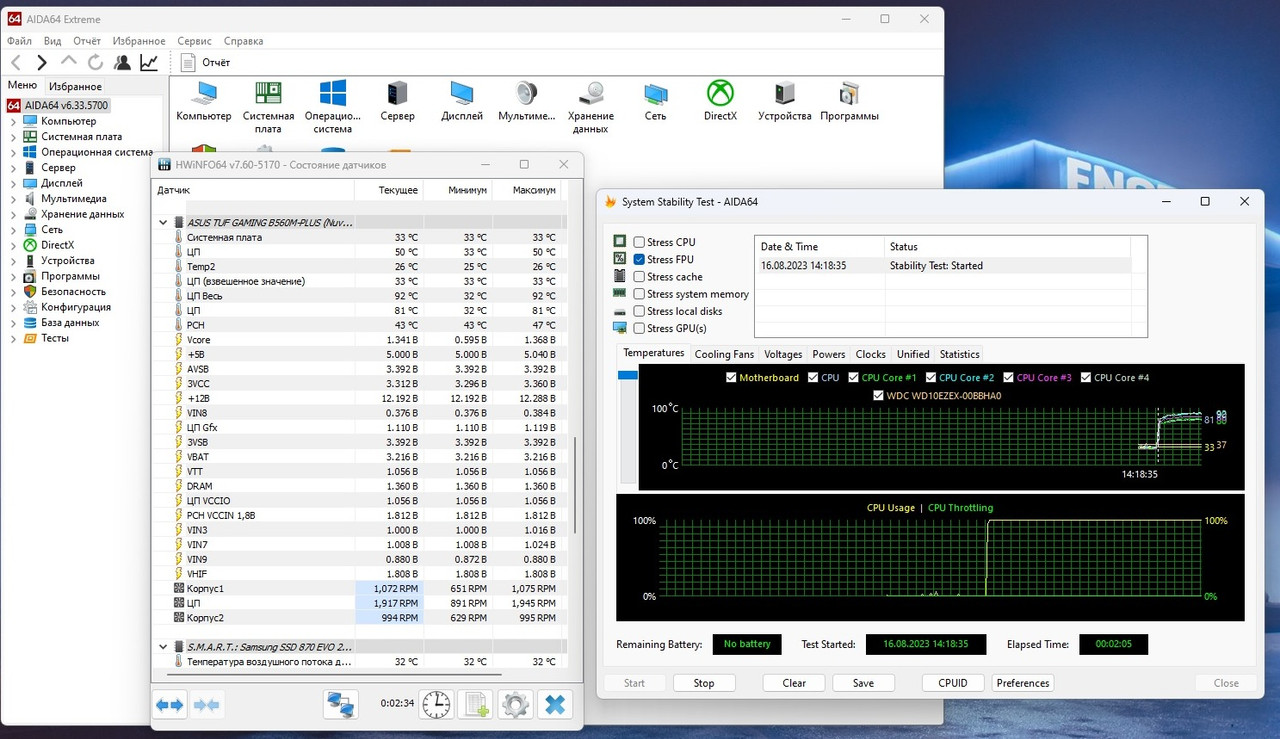1280x739 pixels.
Task: Open the Справка menu
Action: point(243,41)
